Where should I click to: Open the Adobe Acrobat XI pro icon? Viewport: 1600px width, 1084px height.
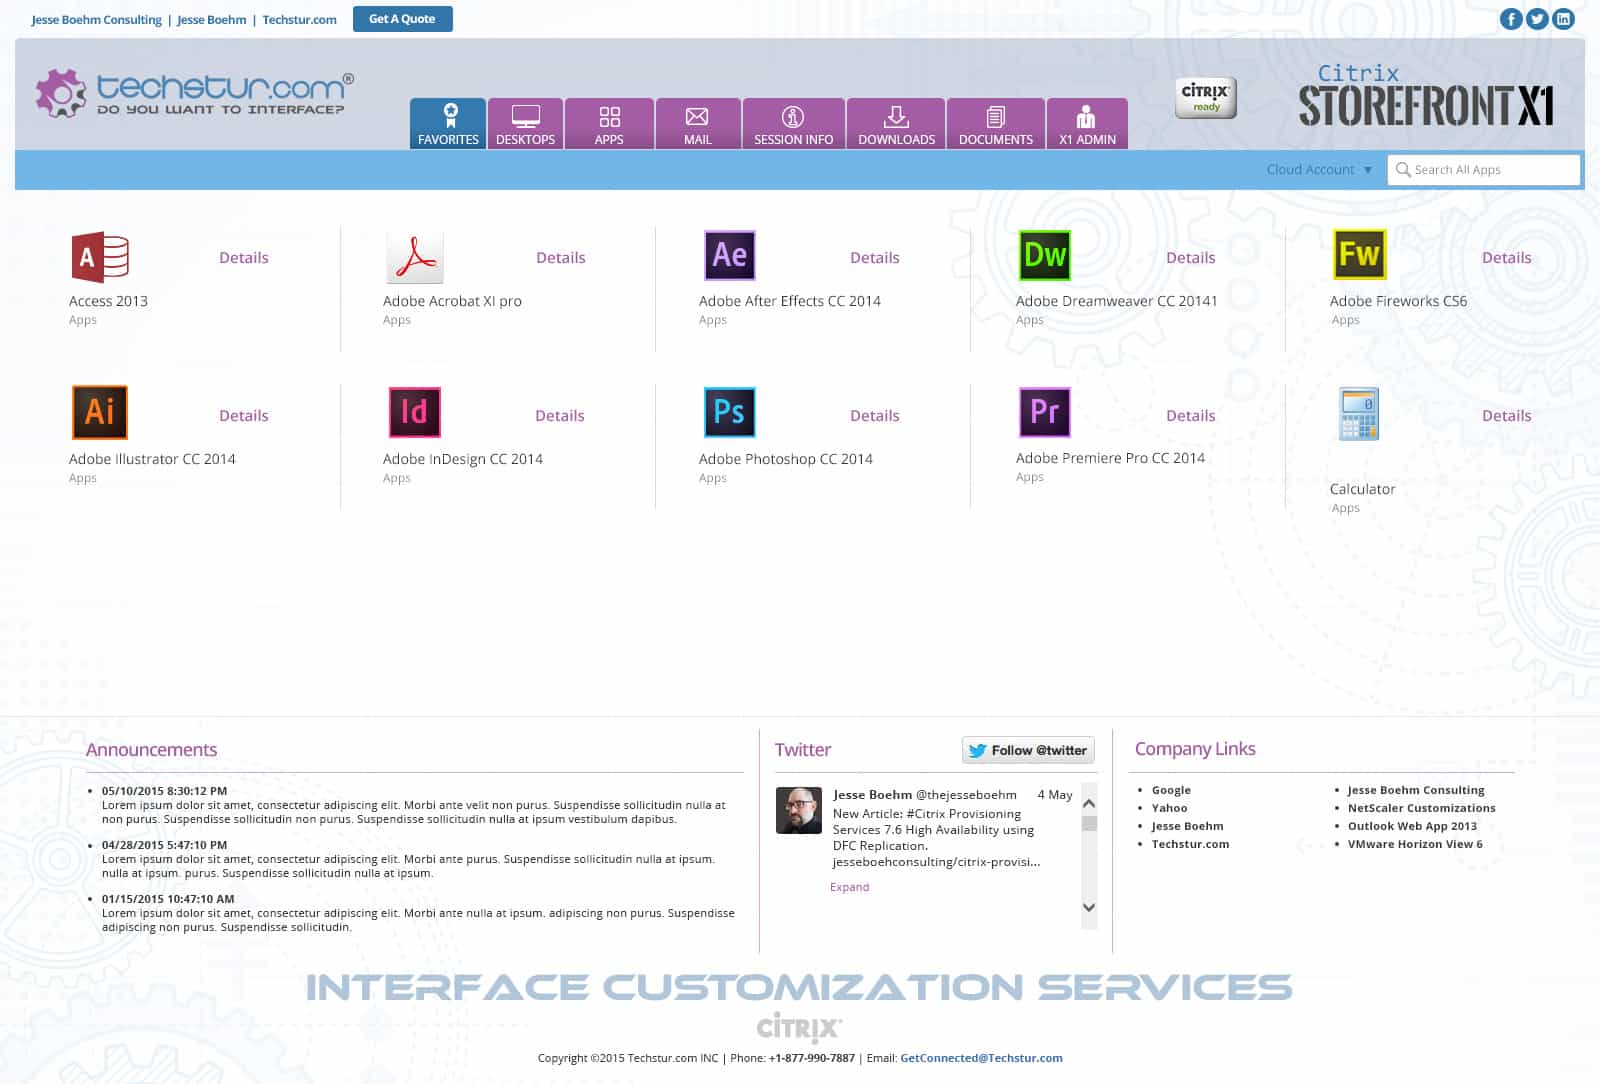tap(414, 257)
